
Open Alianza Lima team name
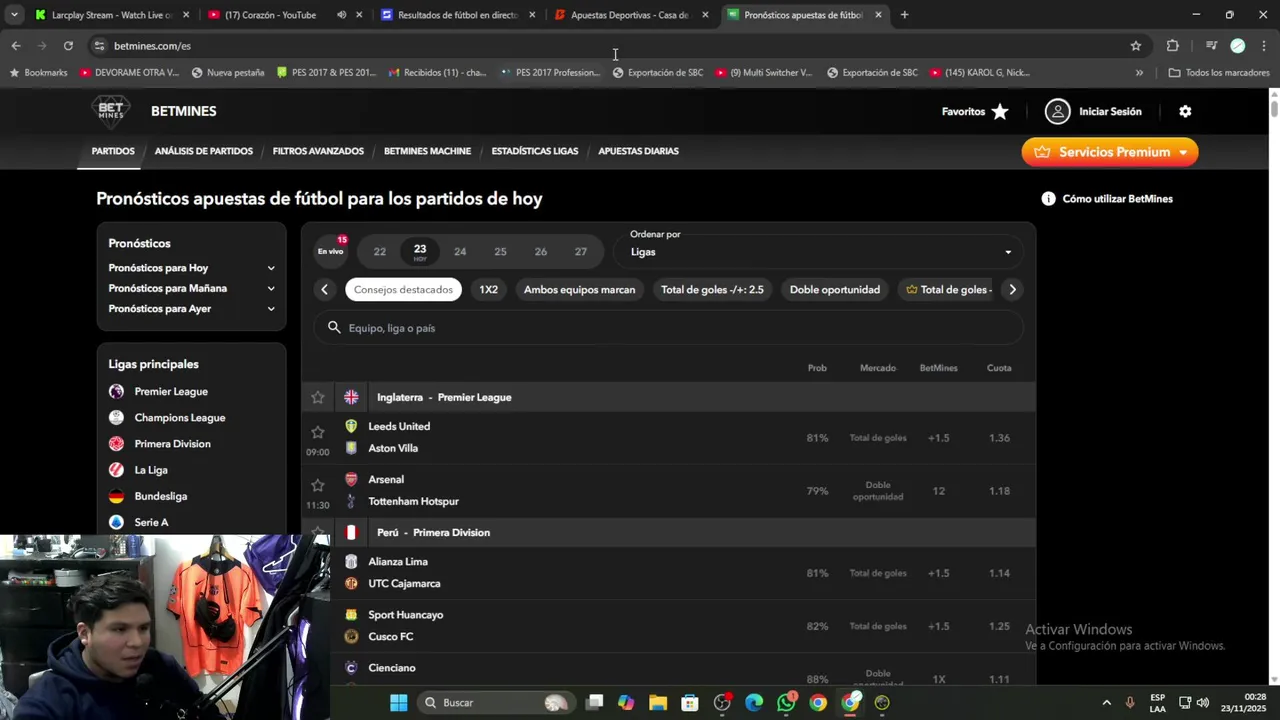[x=398, y=562]
